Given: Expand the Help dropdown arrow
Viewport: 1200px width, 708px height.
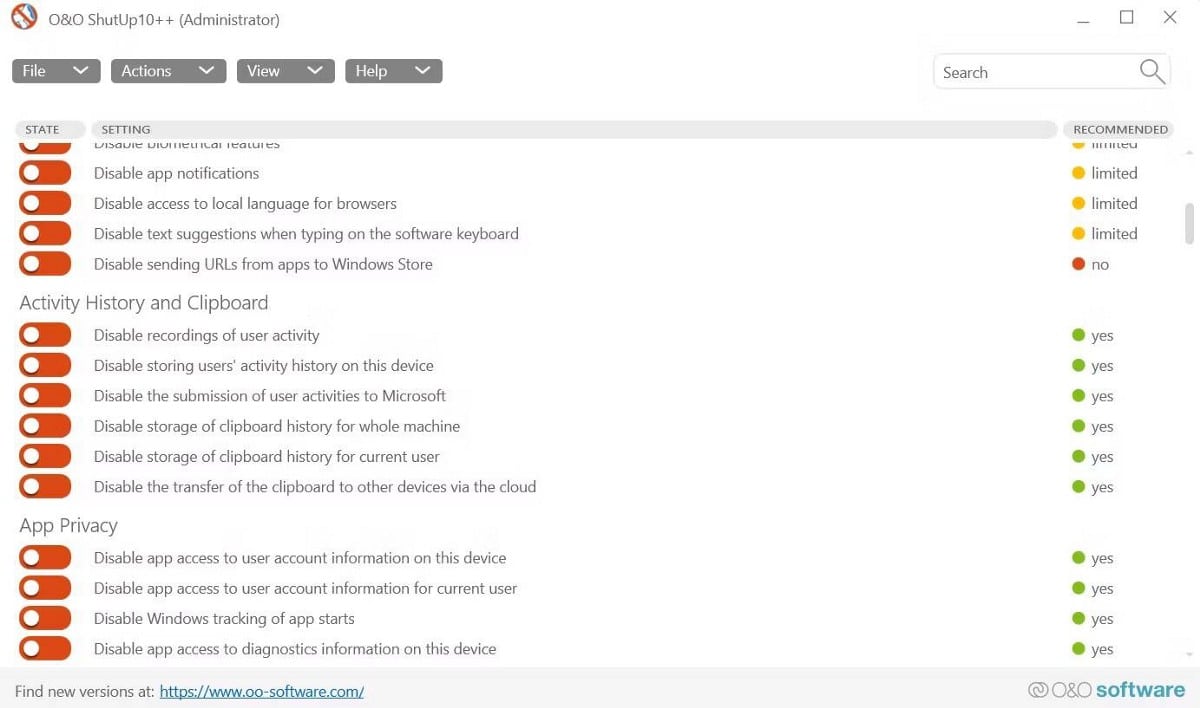Looking at the screenshot, I should 422,70.
